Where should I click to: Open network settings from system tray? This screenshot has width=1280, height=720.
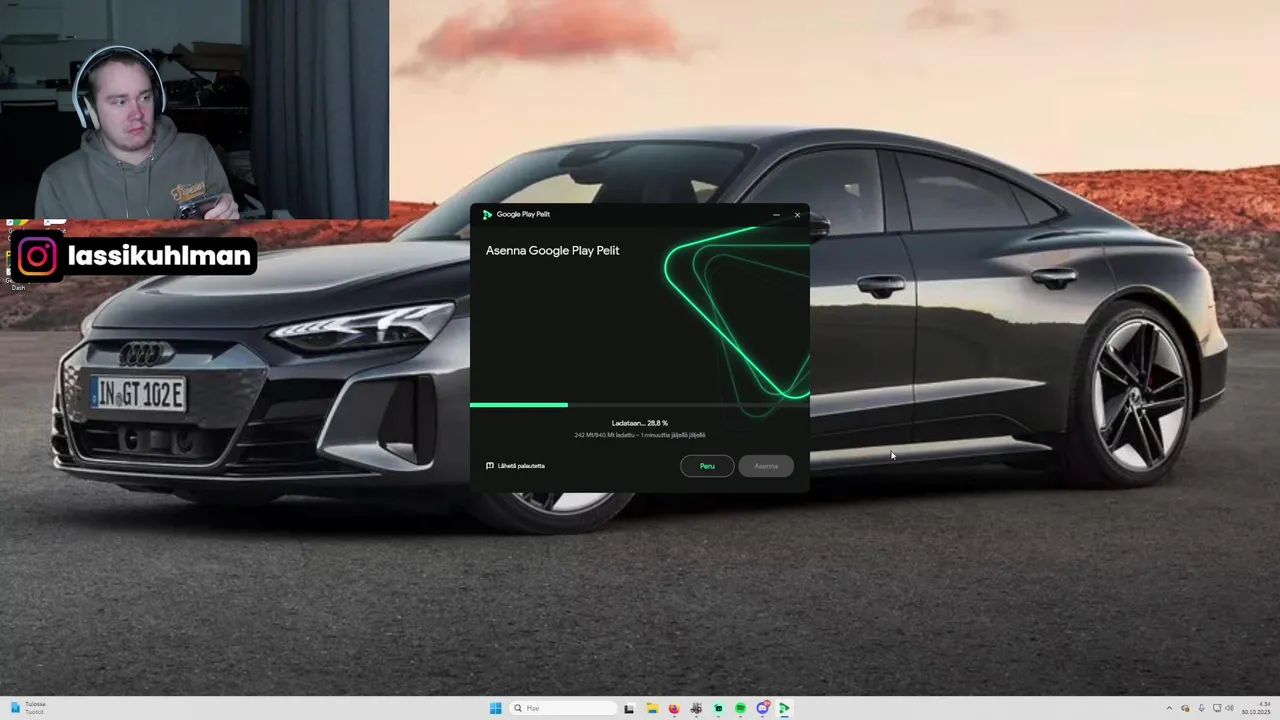click(x=1217, y=708)
